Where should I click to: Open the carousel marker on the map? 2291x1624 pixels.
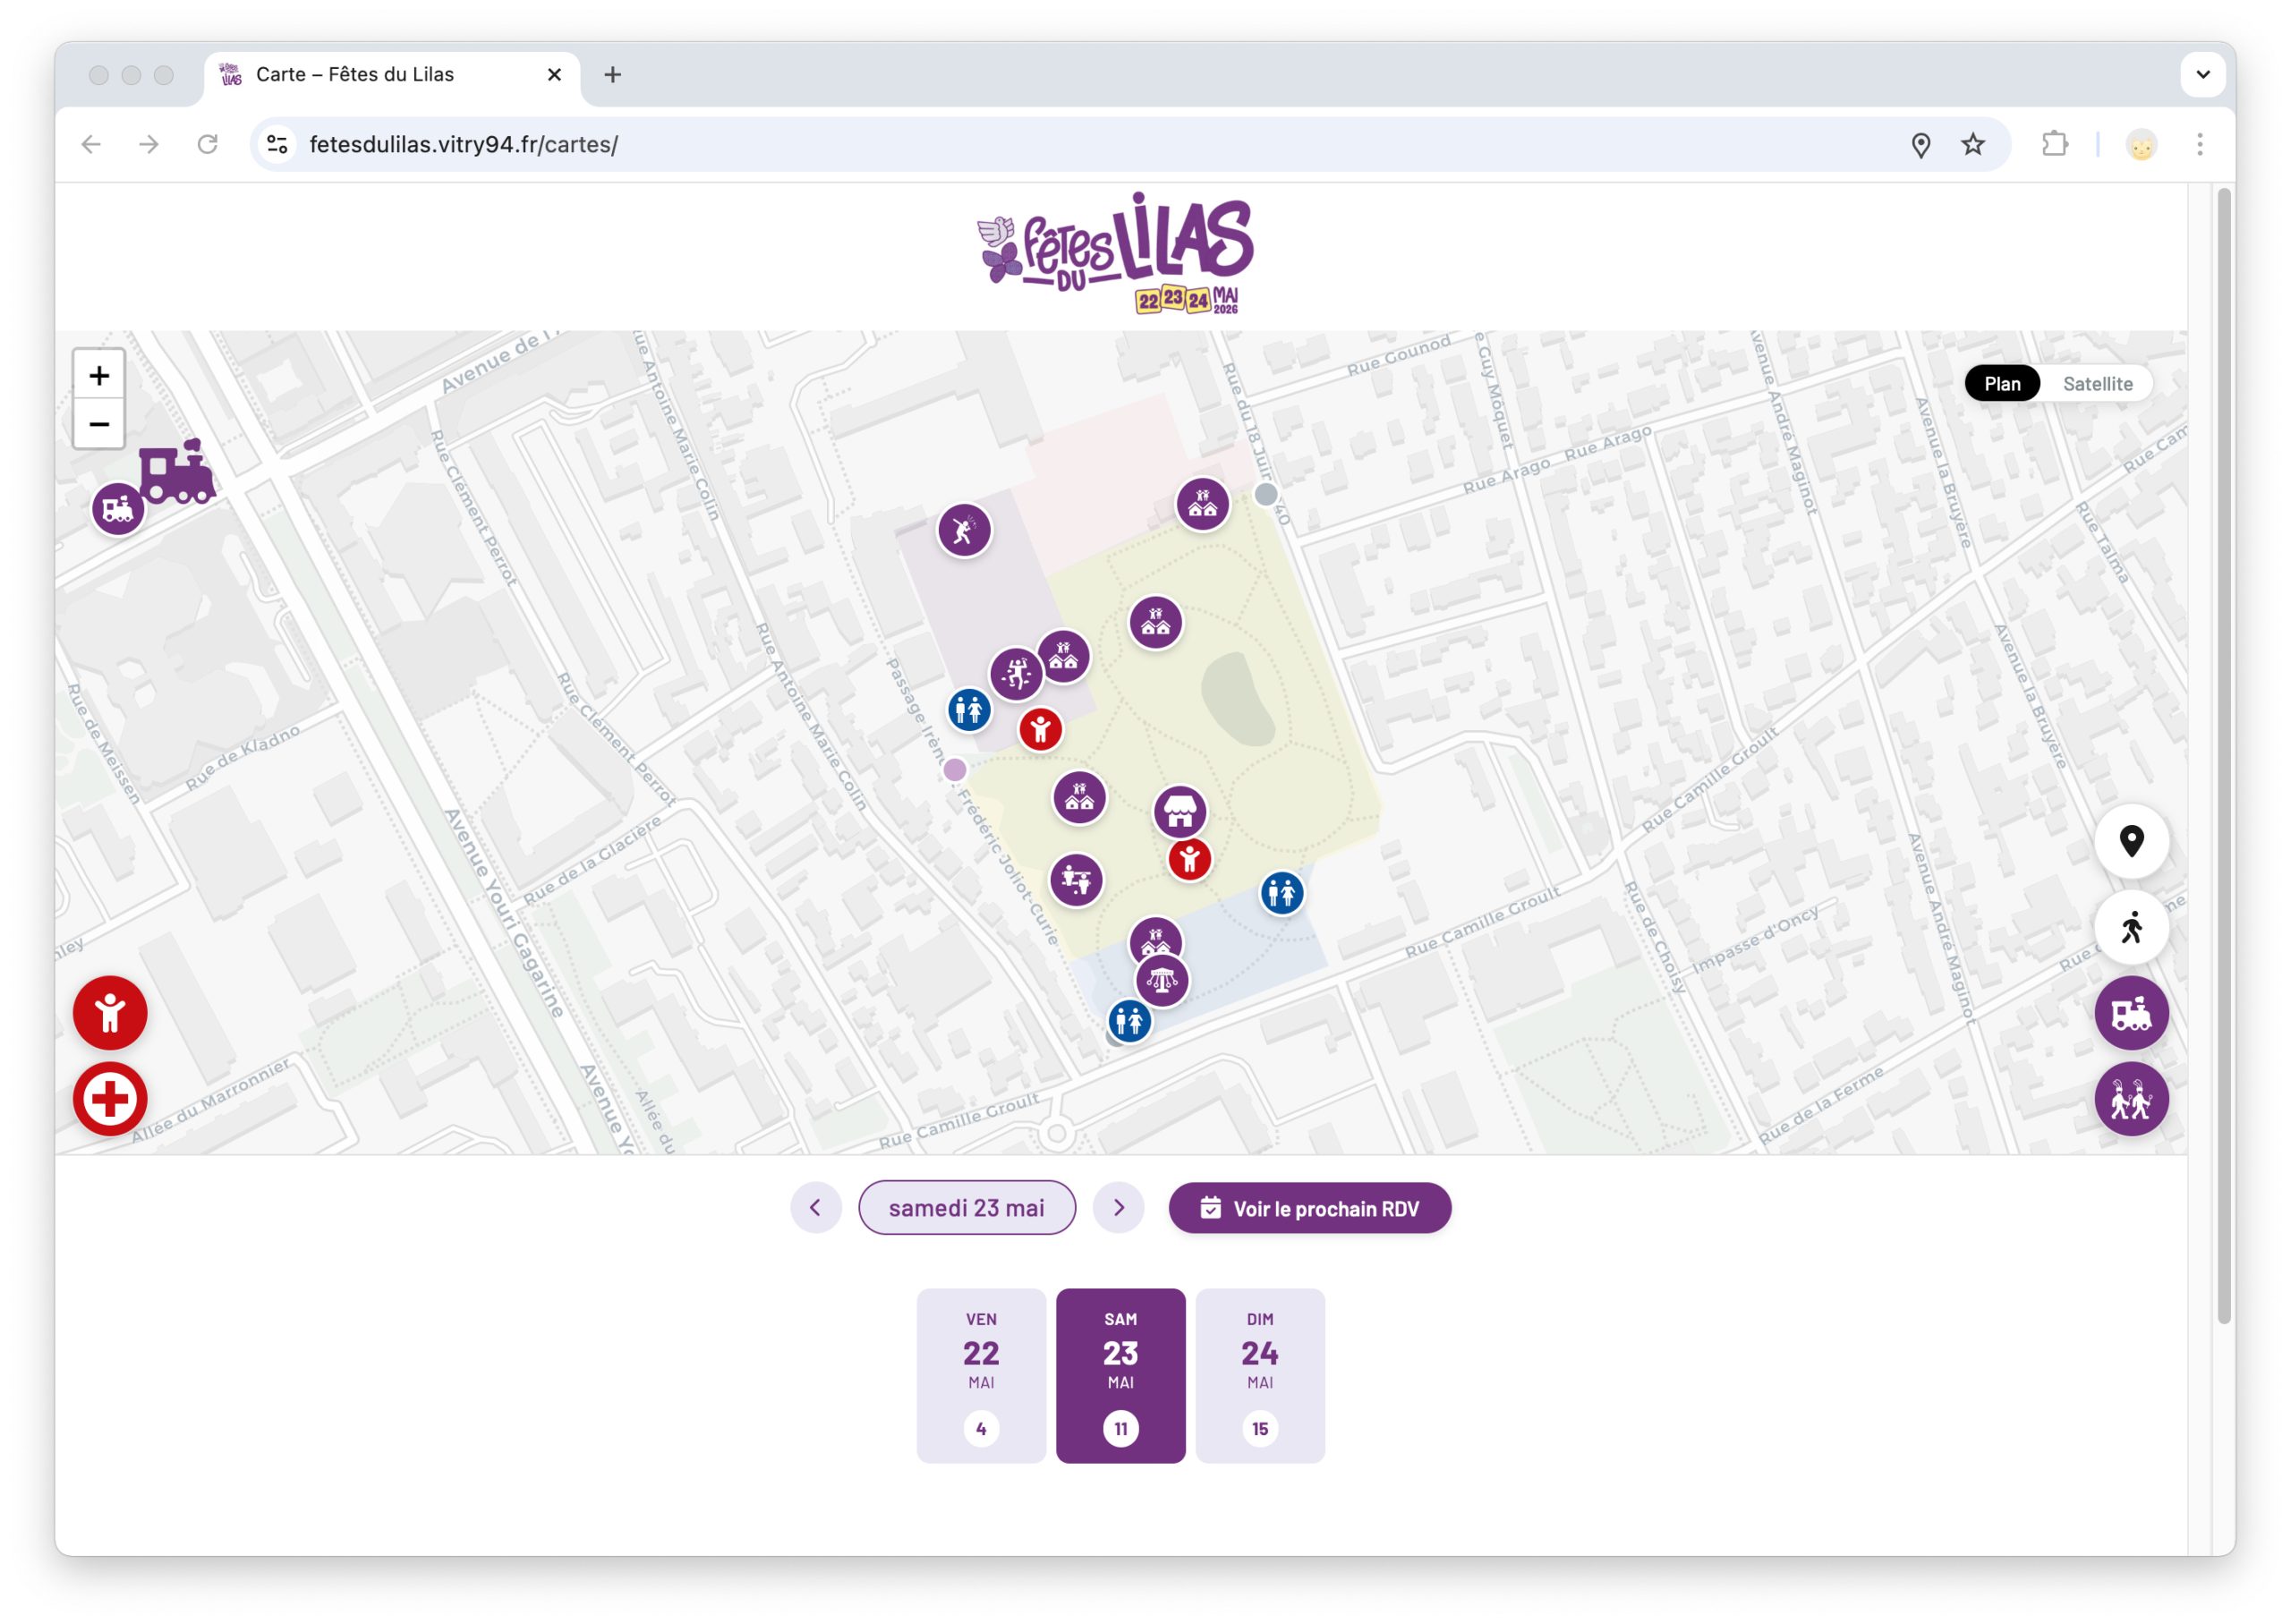pos(1162,980)
